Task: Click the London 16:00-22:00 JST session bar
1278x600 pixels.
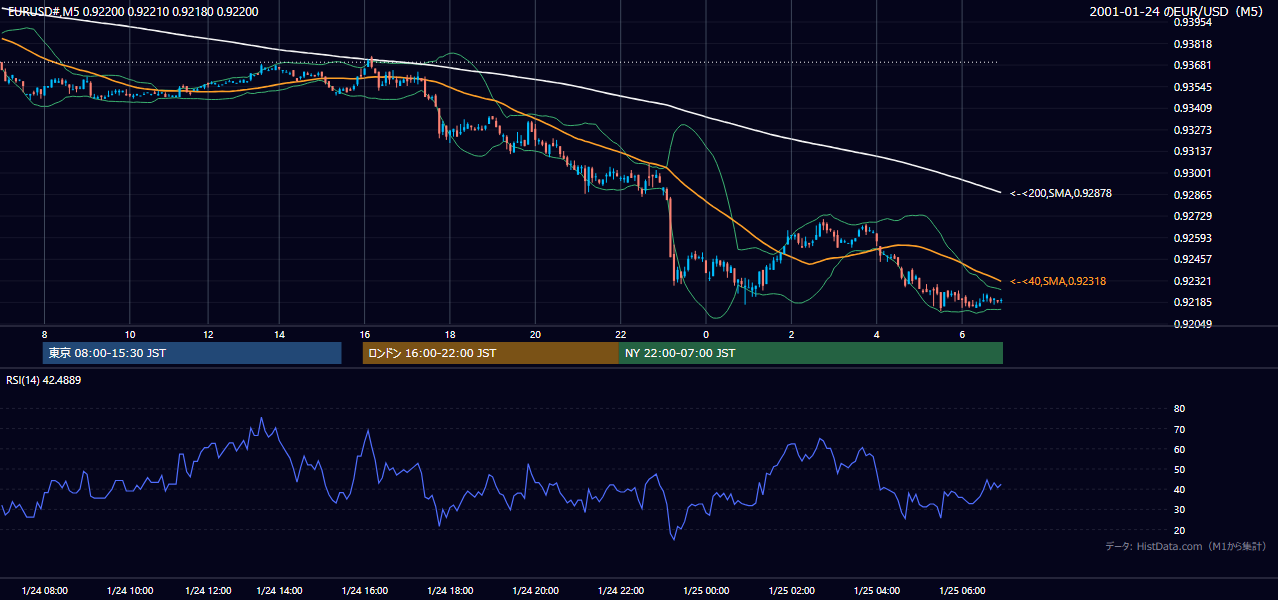Action: (490, 353)
